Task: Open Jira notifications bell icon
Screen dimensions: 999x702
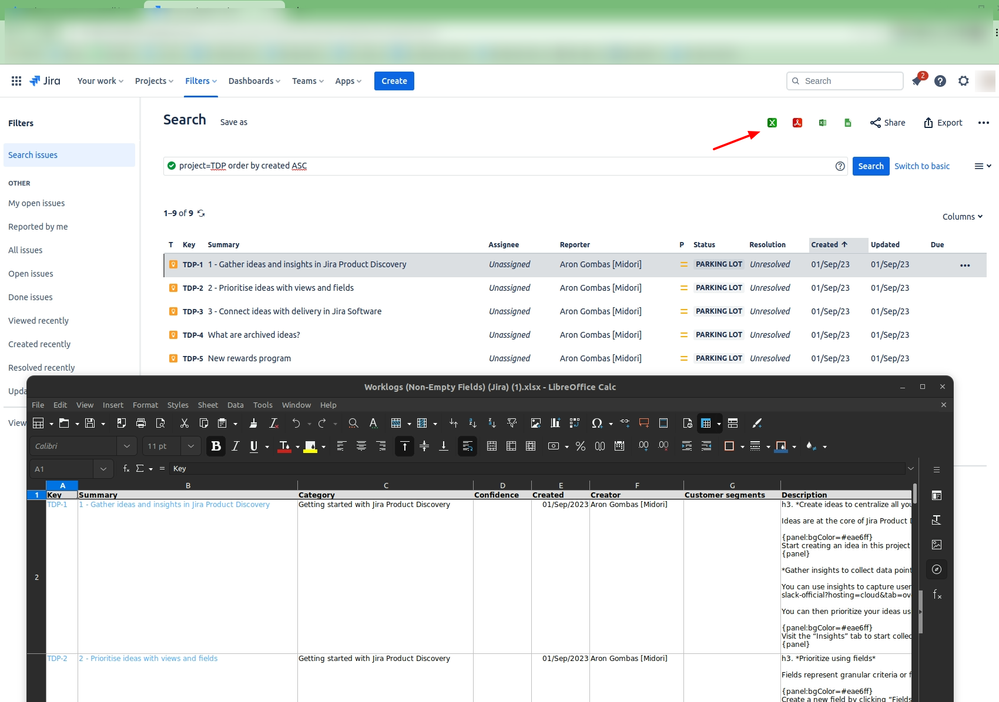Action: click(917, 80)
